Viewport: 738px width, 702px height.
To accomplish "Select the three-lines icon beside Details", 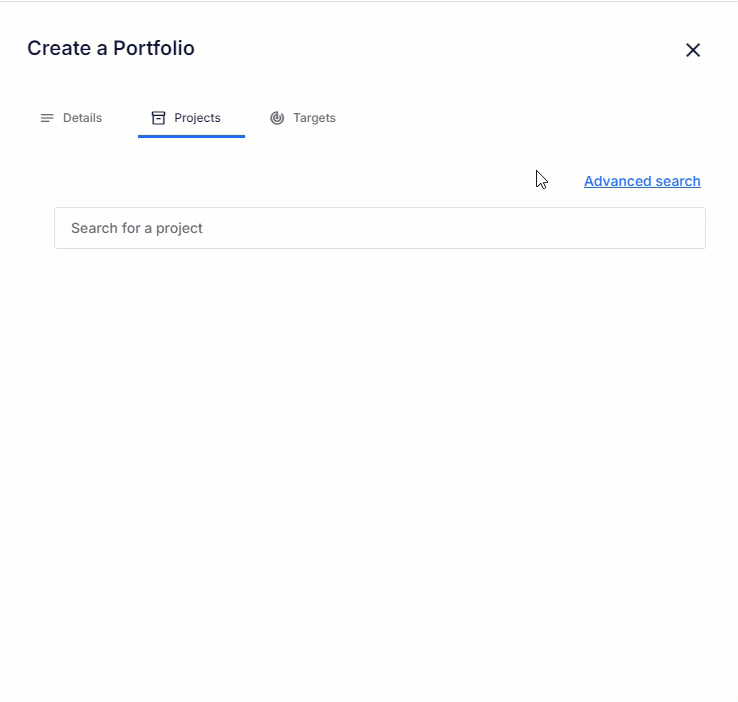I will tap(47, 118).
